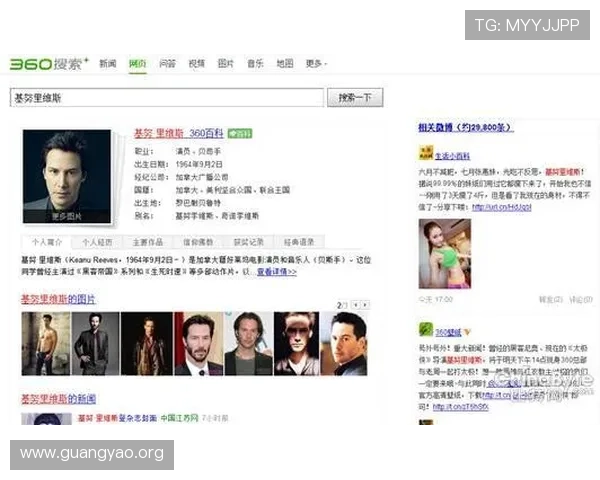Open the long-haired man in grey shirt thumbnail
600x480 pixels.
pyautogui.click(x=248, y=343)
